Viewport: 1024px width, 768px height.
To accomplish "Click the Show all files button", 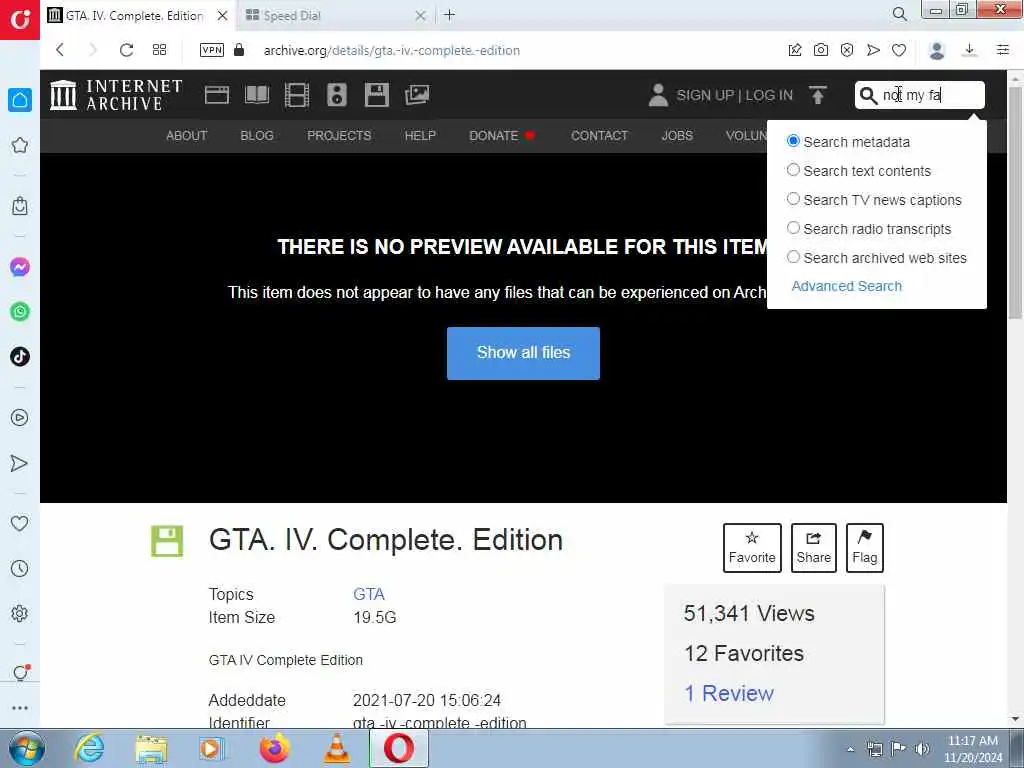I will click(523, 353).
